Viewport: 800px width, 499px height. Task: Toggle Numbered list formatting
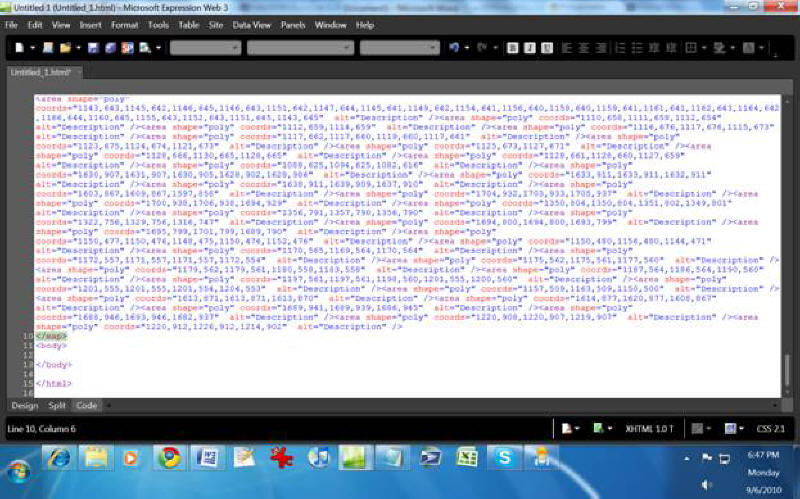(620, 47)
